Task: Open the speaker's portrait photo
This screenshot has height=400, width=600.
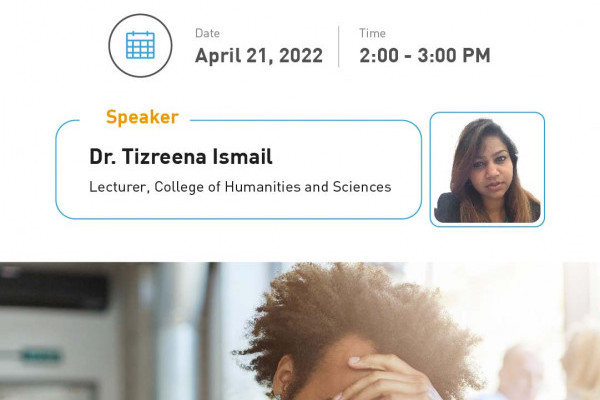Action: (x=487, y=168)
